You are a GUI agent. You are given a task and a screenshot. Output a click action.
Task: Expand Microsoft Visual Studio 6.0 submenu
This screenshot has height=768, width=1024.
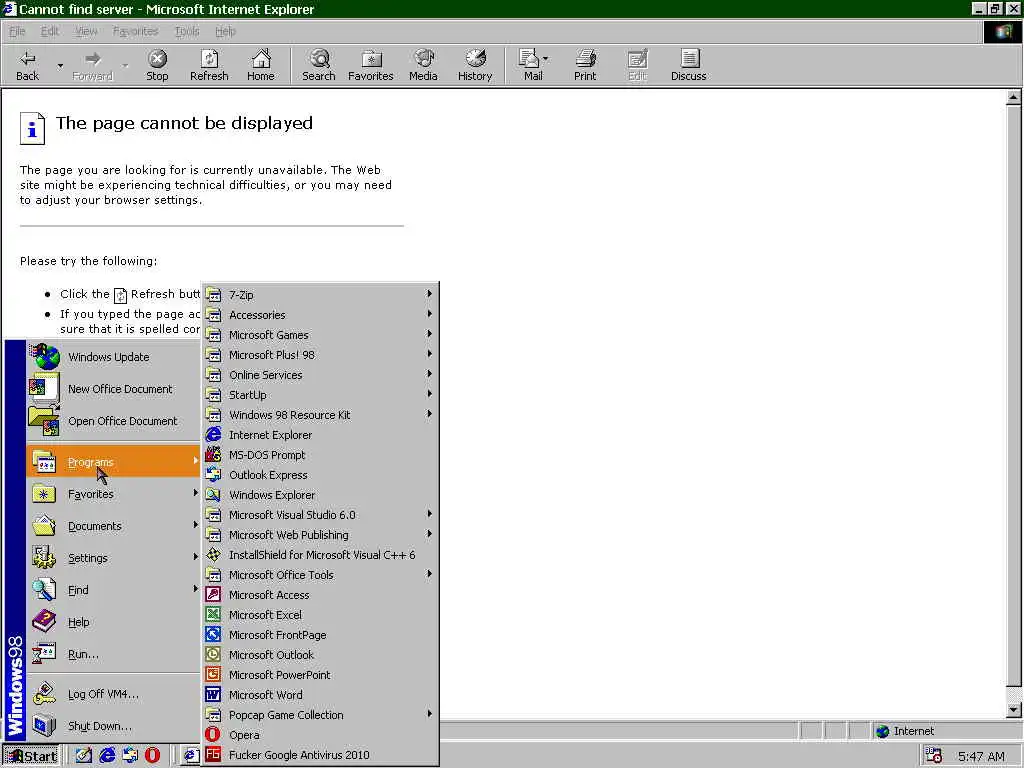pos(320,515)
